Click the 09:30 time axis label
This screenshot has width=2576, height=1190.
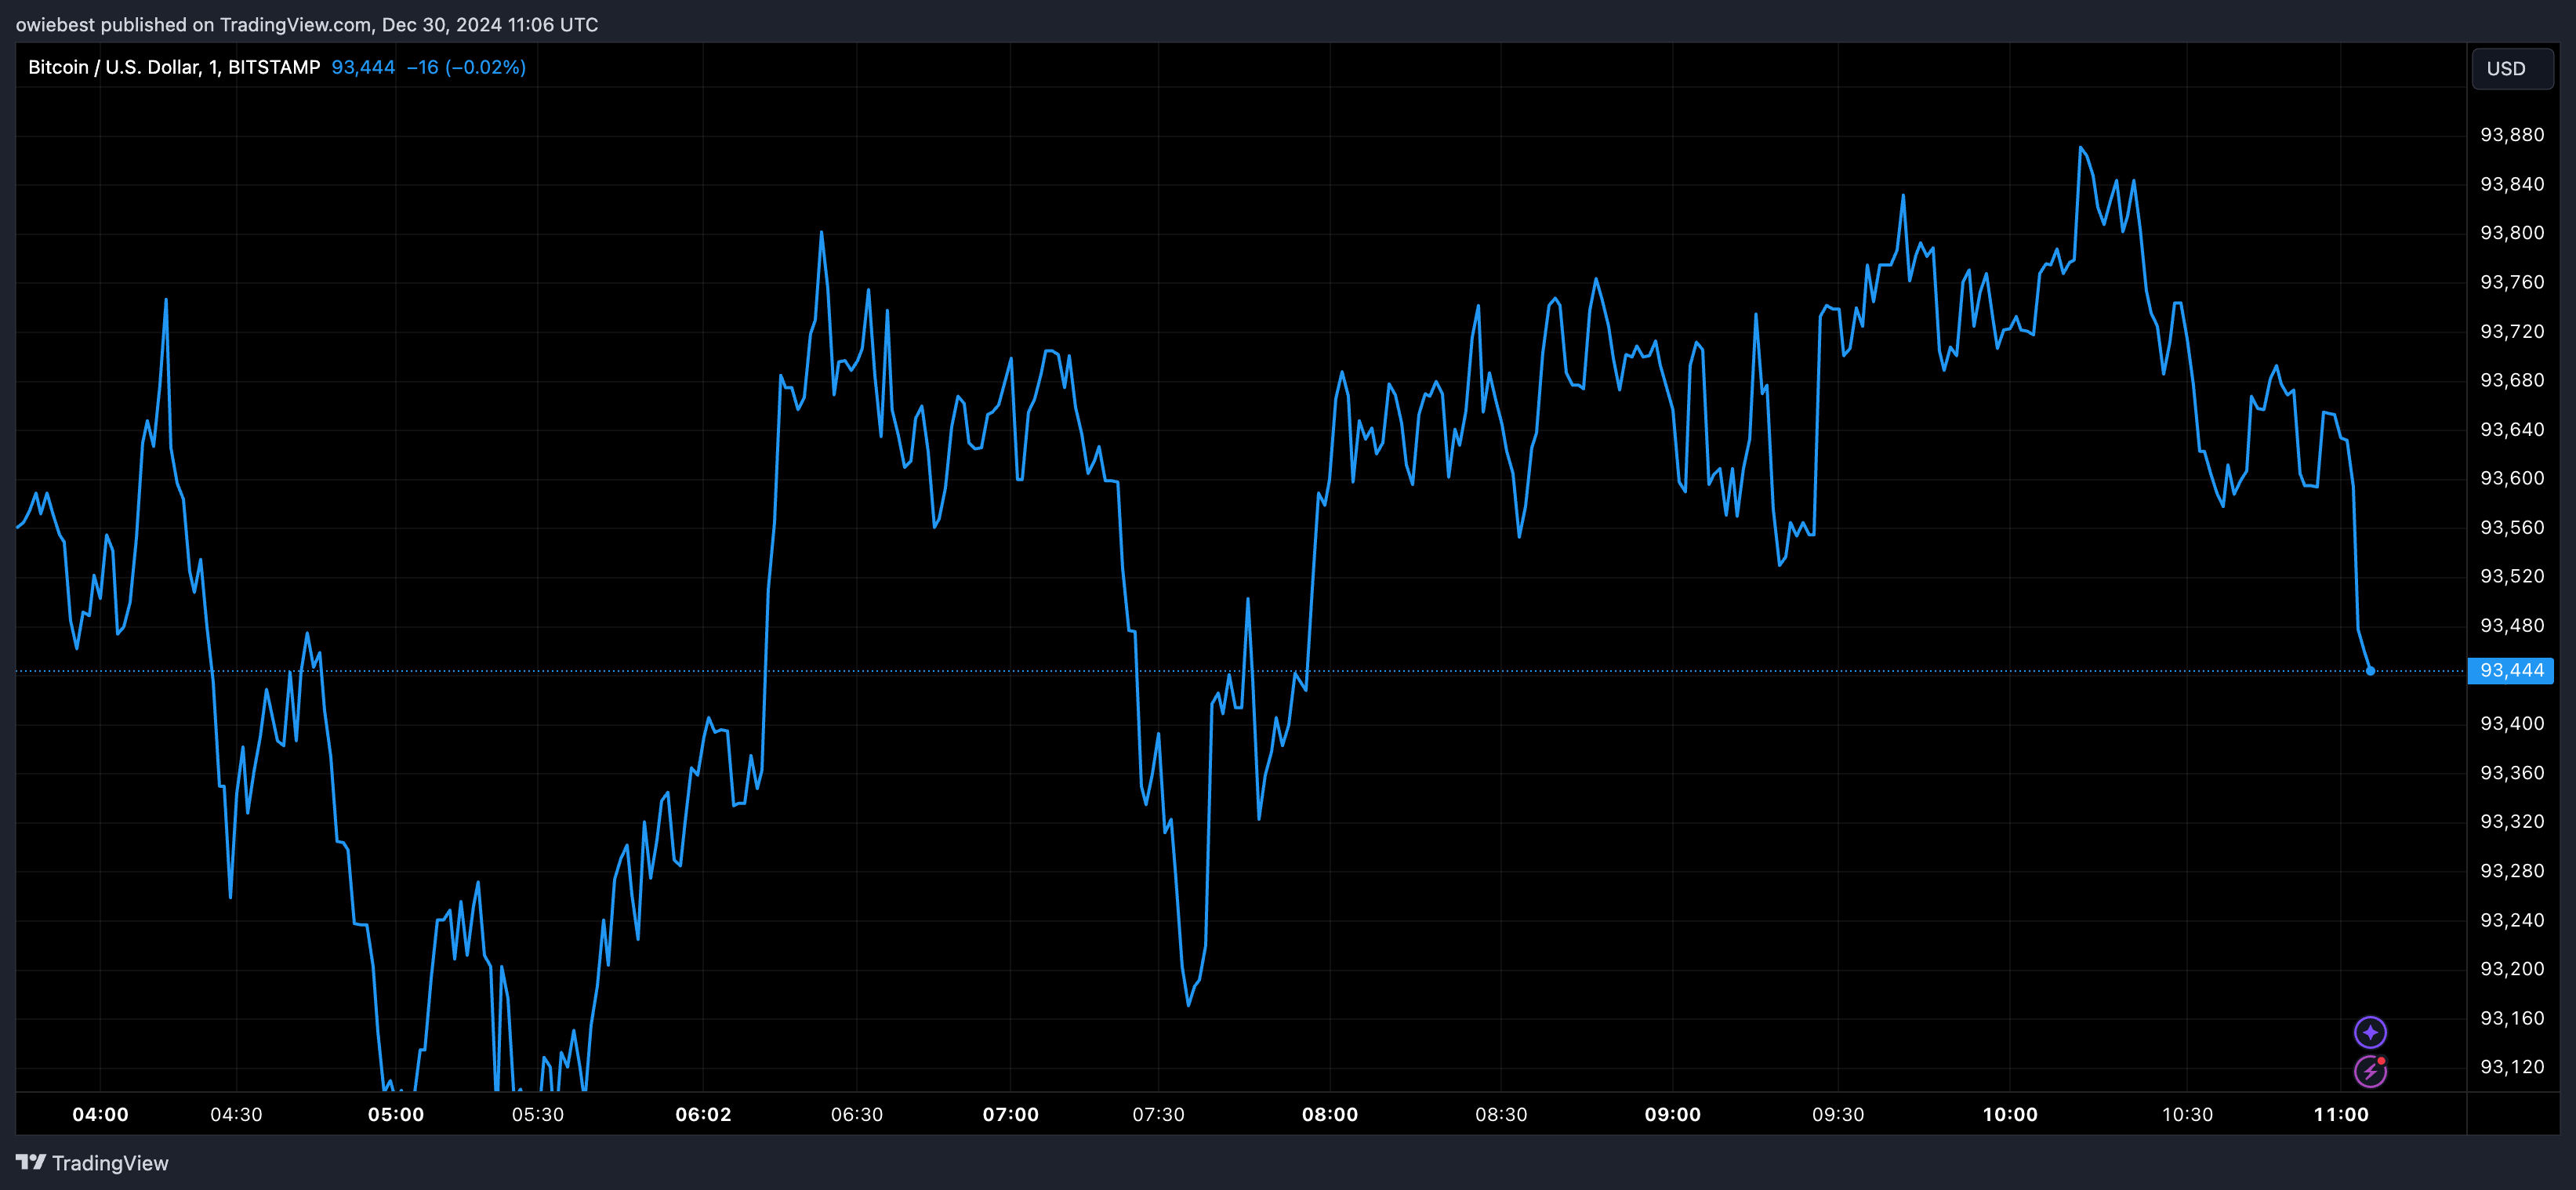1838,1115
